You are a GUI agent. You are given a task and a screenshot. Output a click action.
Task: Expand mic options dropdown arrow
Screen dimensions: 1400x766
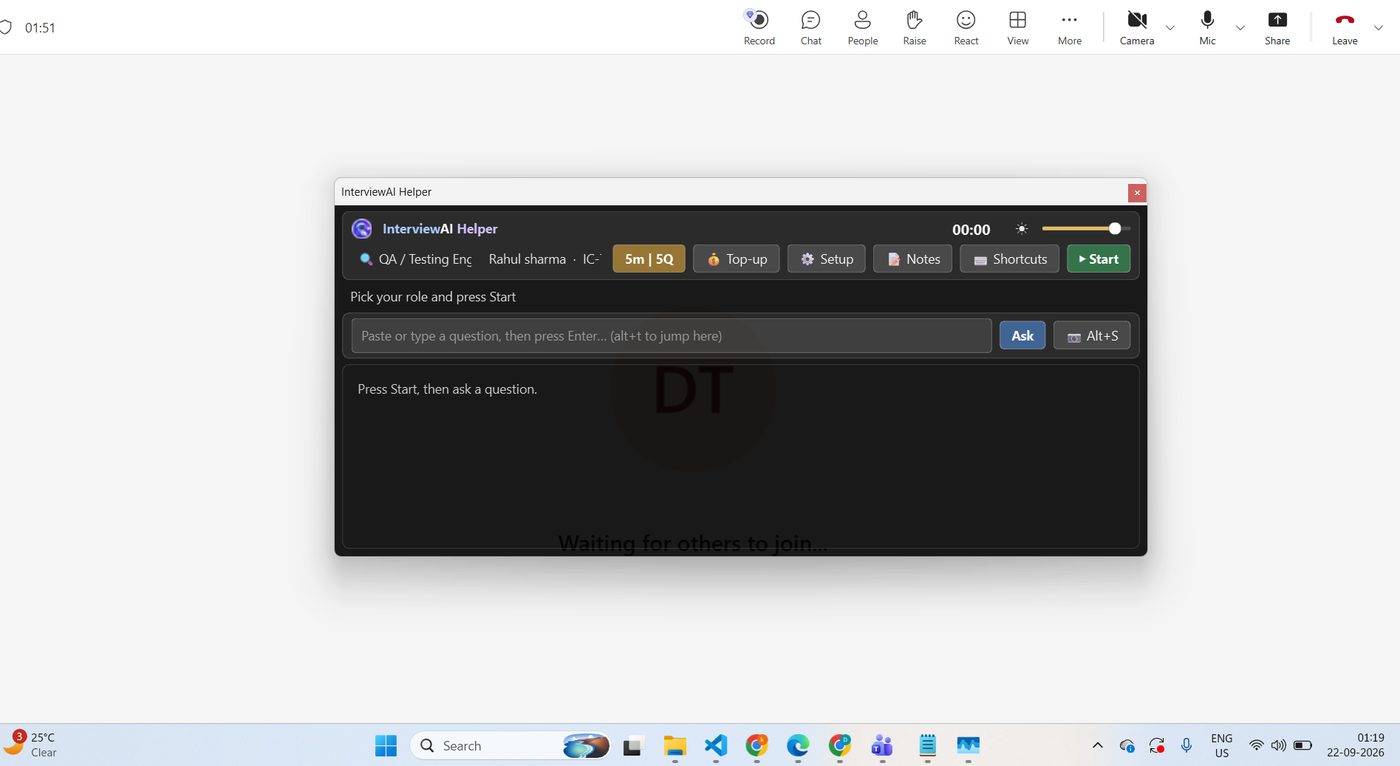[x=1240, y=28]
